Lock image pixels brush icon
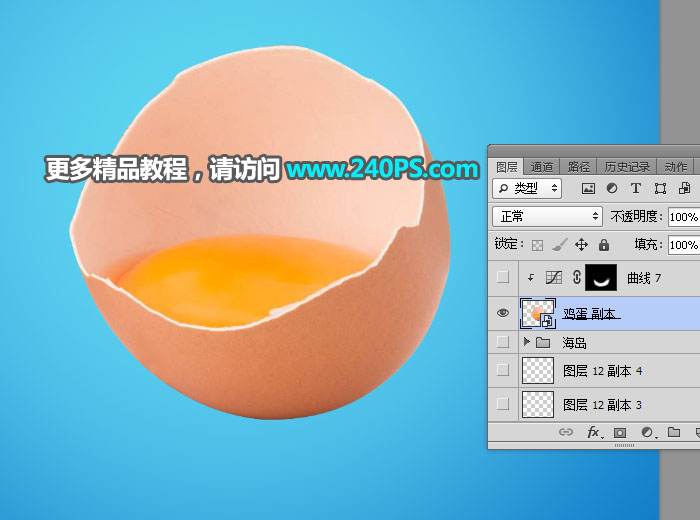The width and height of the screenshot is (700, 520). click(559, 245)
